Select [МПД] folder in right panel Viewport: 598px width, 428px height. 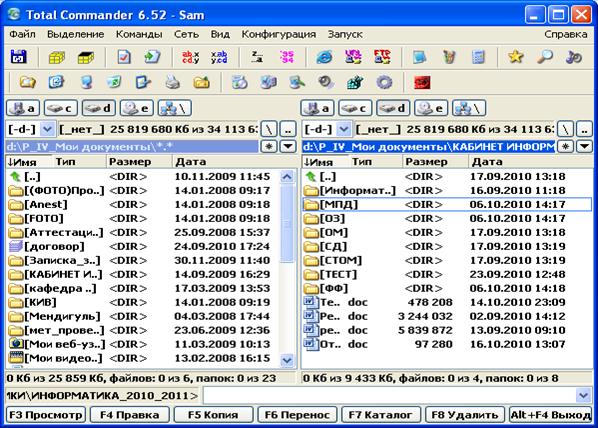coord(447,204)
